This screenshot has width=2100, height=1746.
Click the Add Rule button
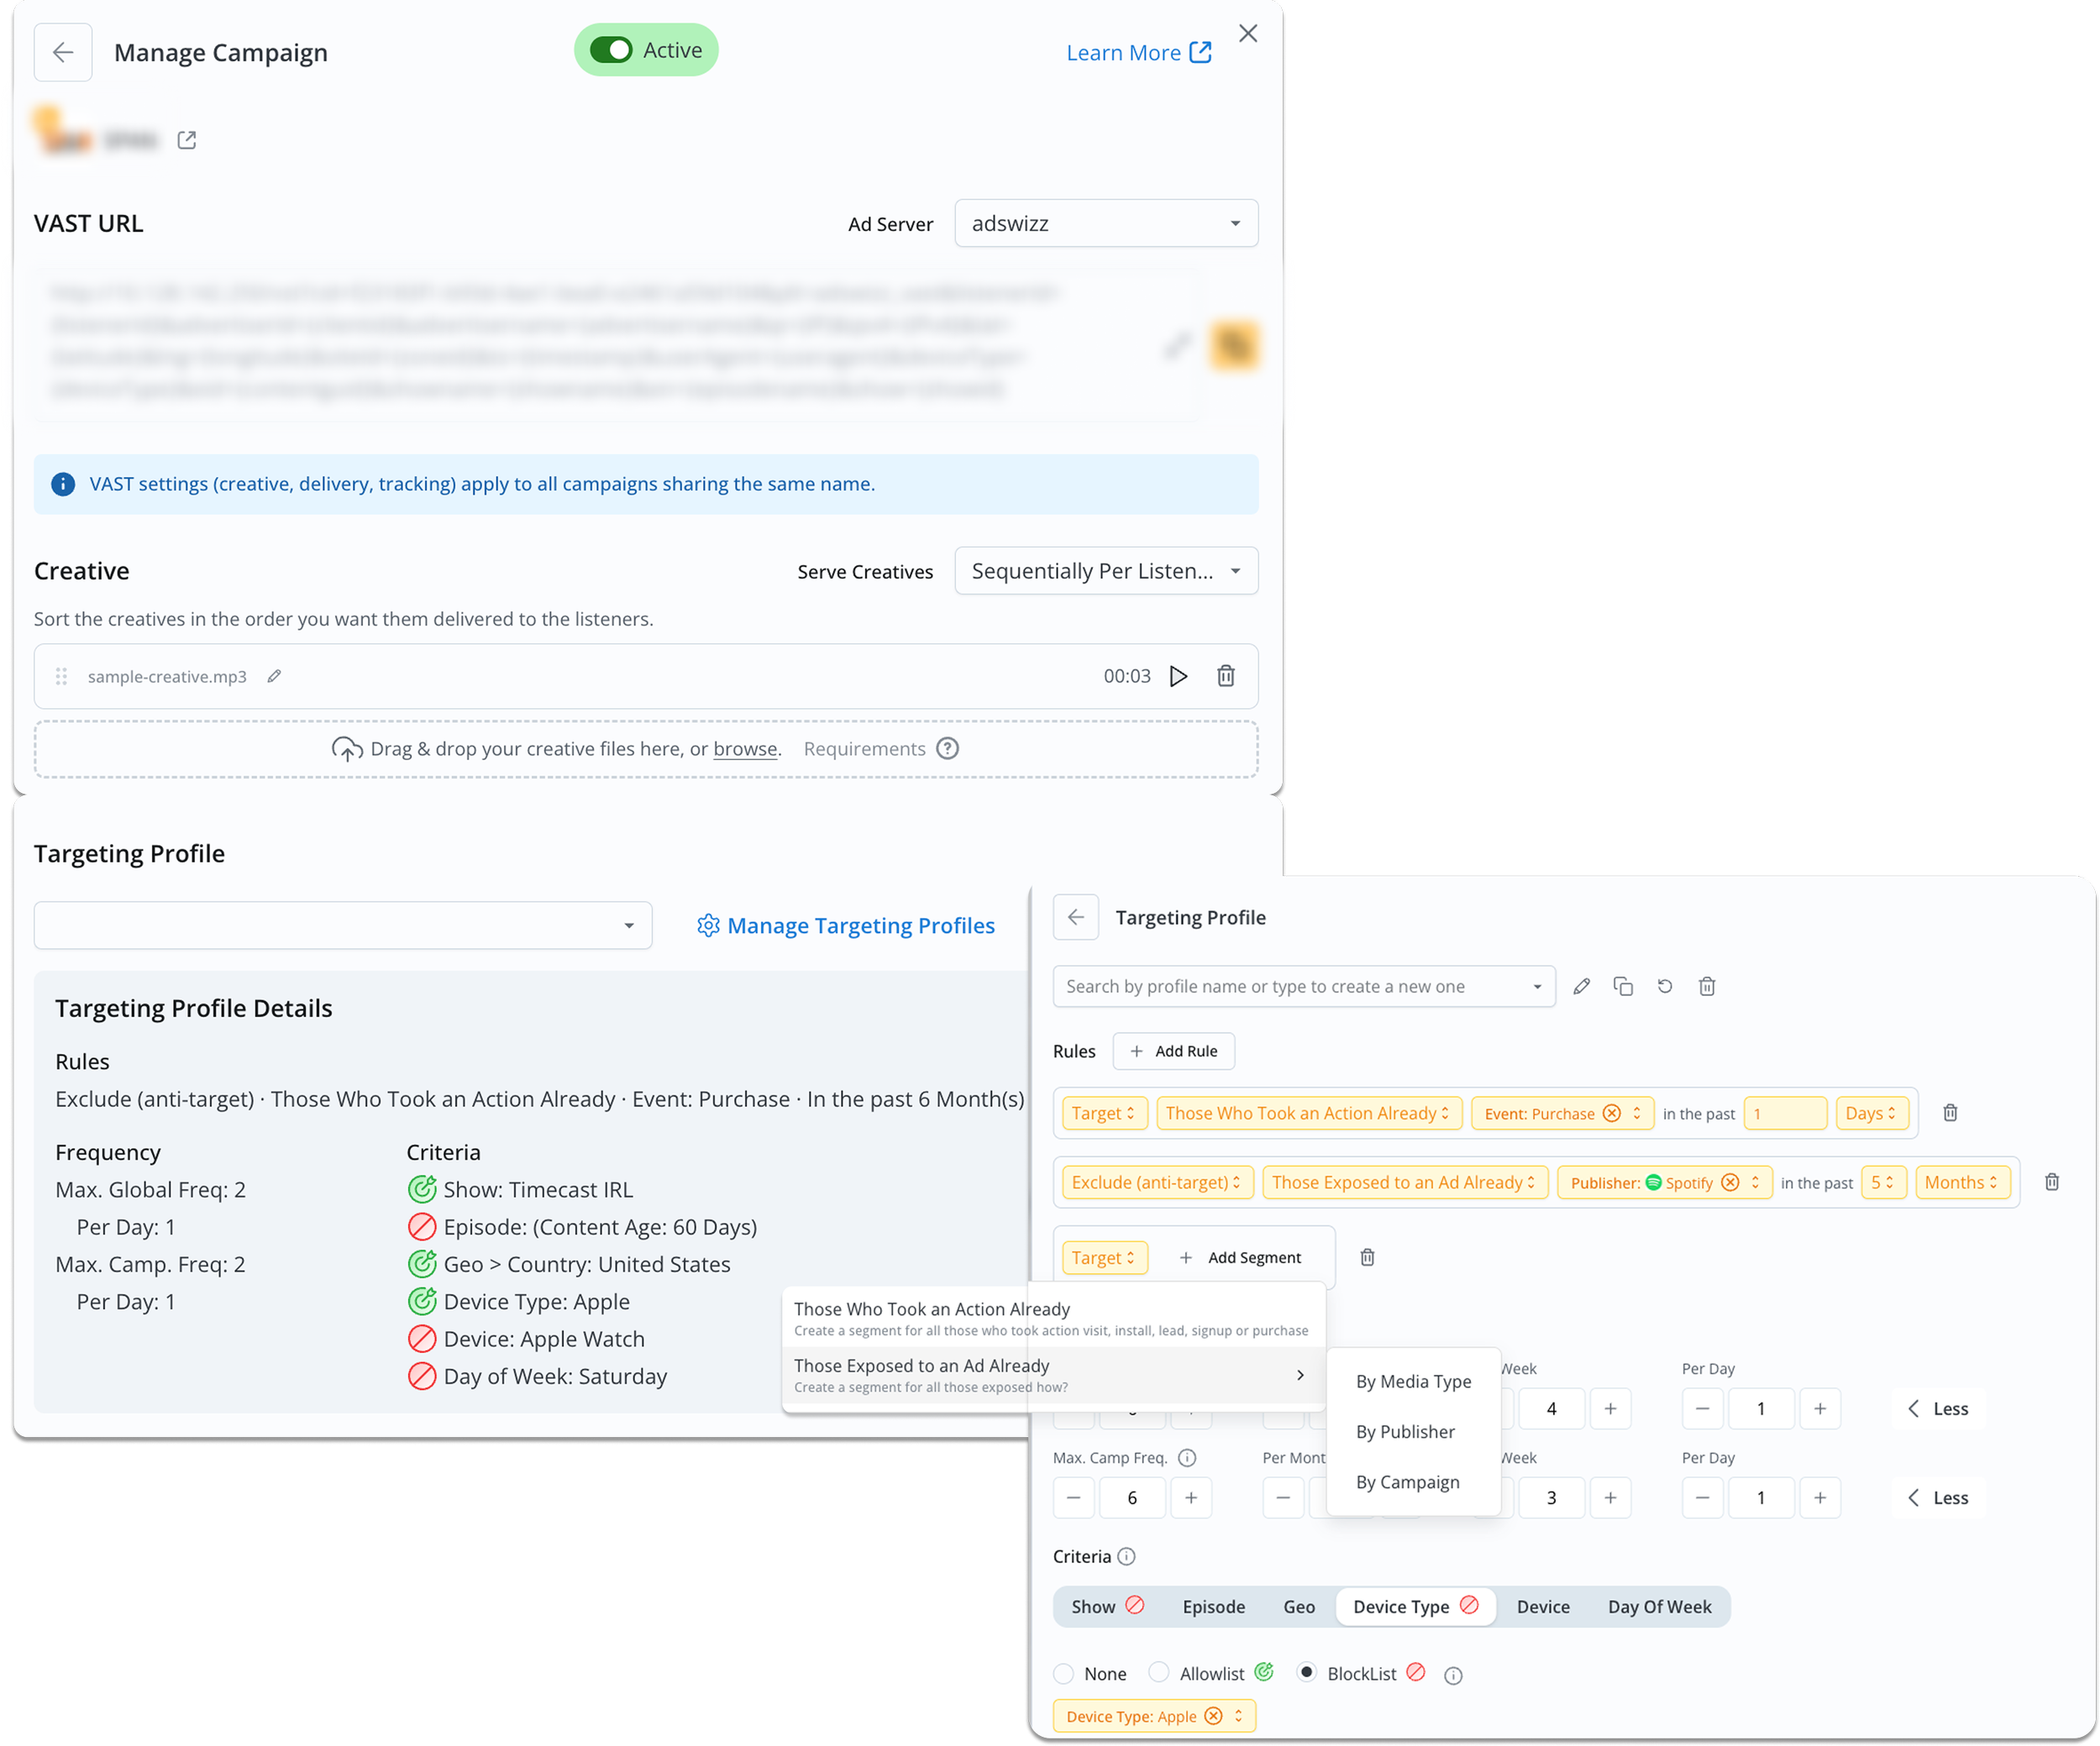click(x=1173, y=1051)
